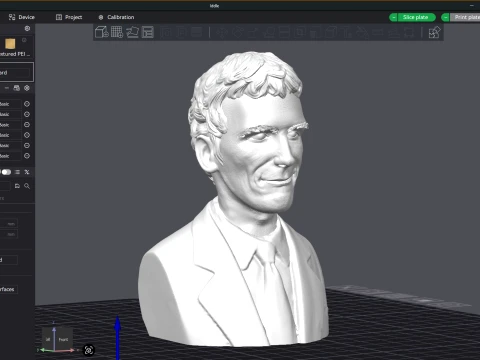480x360 pixels.
Task: Remove a filament with the minus button
Action: coord(6,88)
